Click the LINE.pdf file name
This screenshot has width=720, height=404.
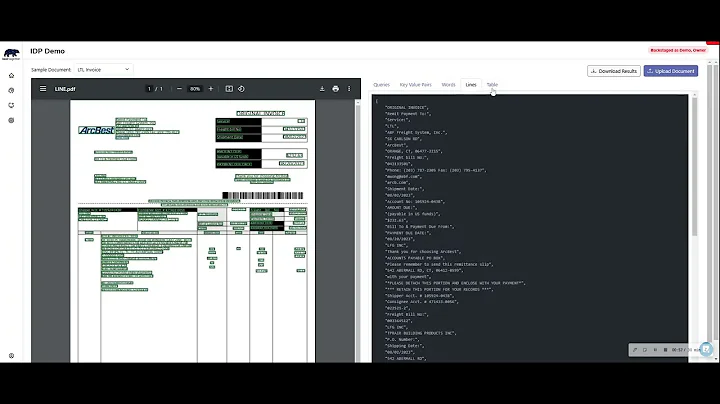(65, 89)
